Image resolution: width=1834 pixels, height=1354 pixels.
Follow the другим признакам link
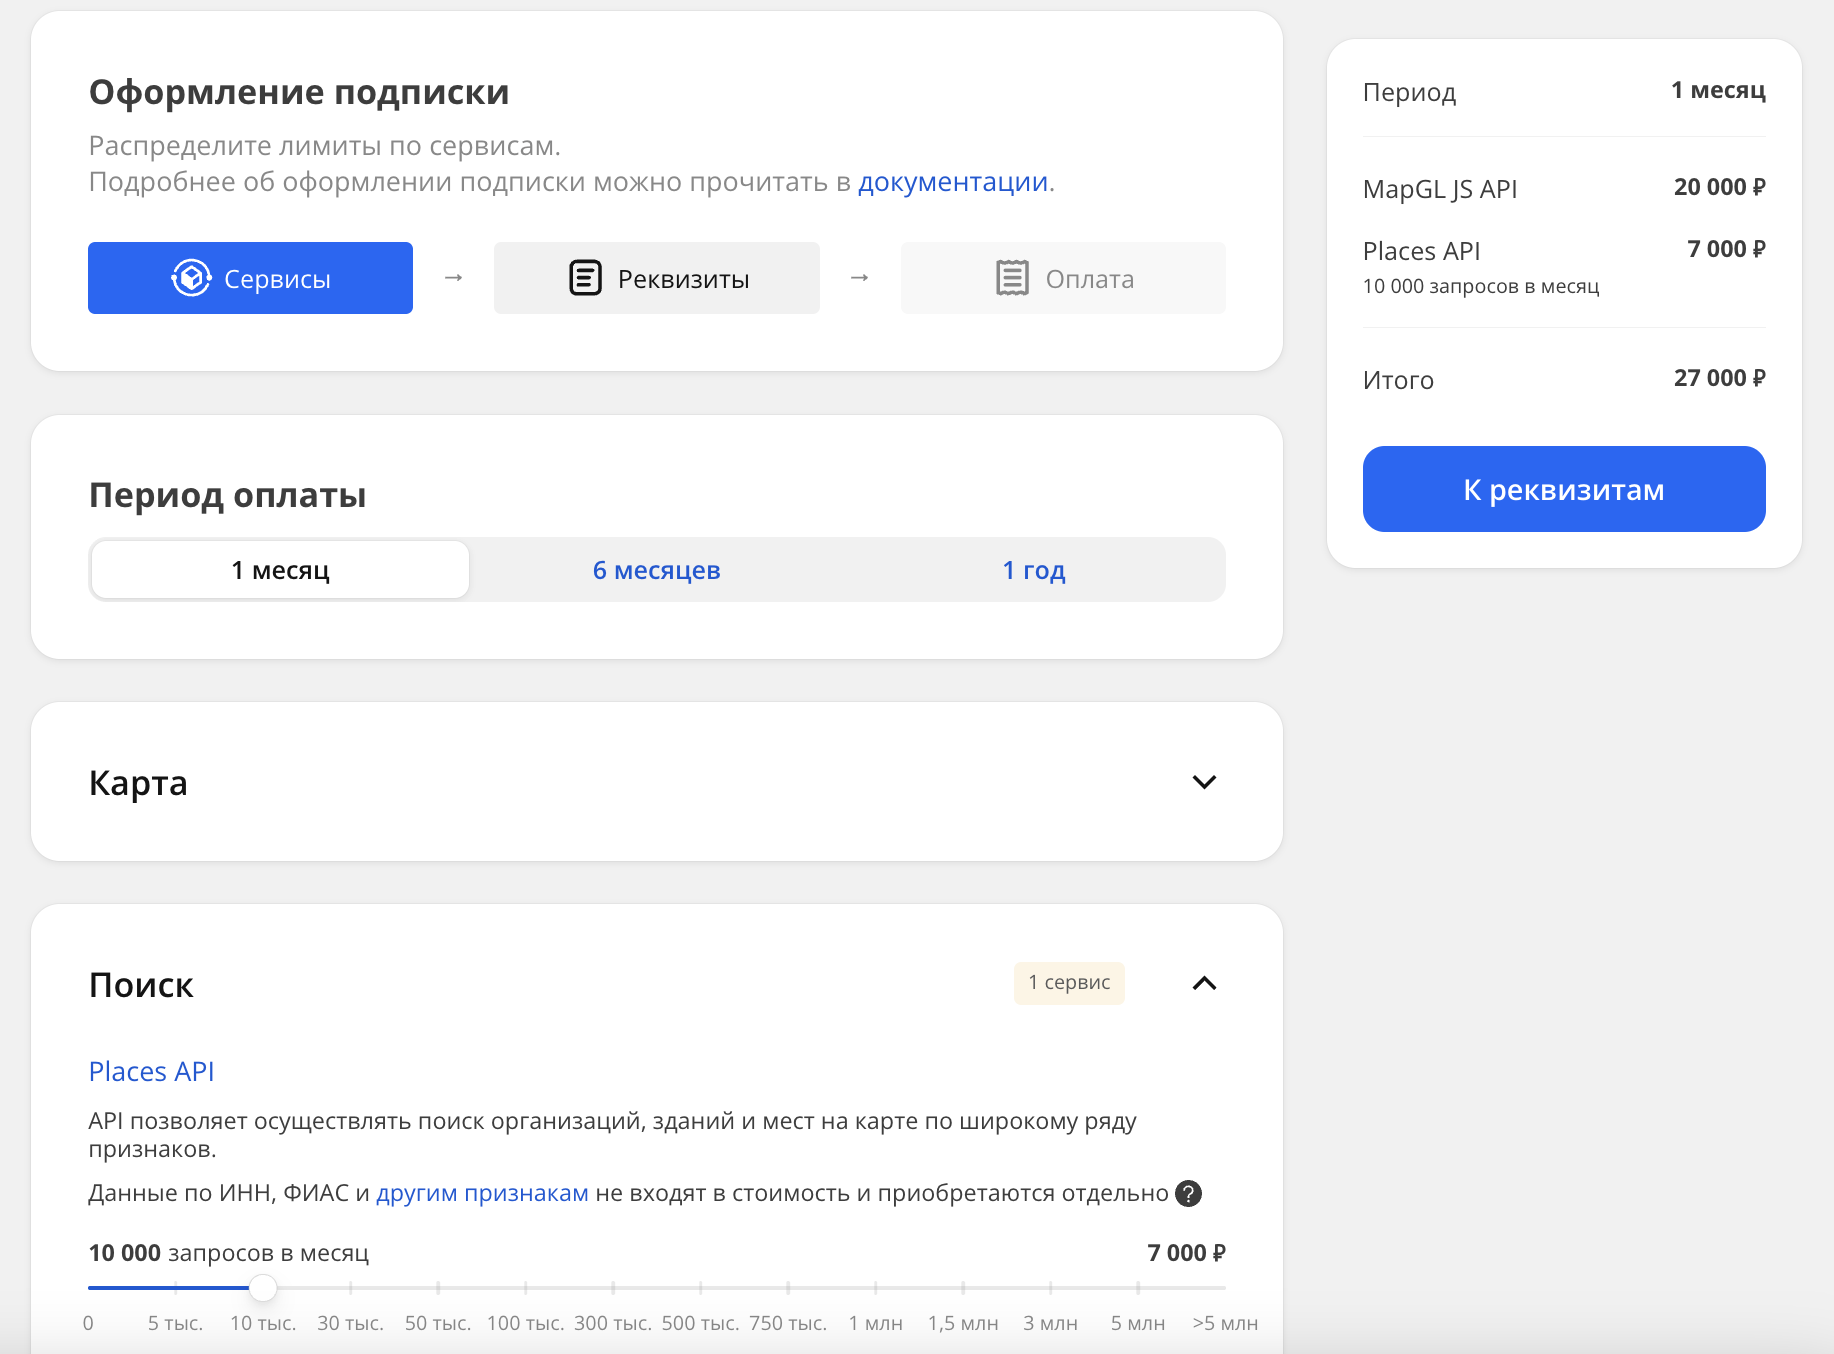(x=482, y=1193)
